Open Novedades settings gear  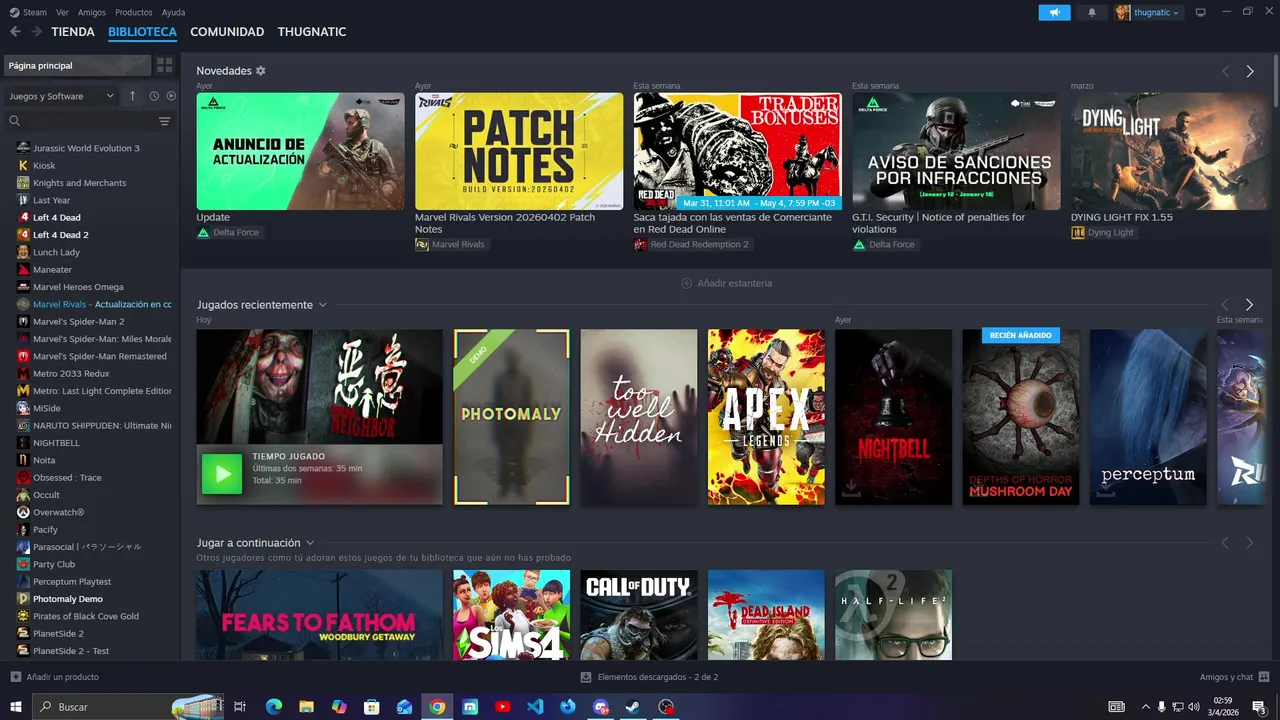(261, 71)
